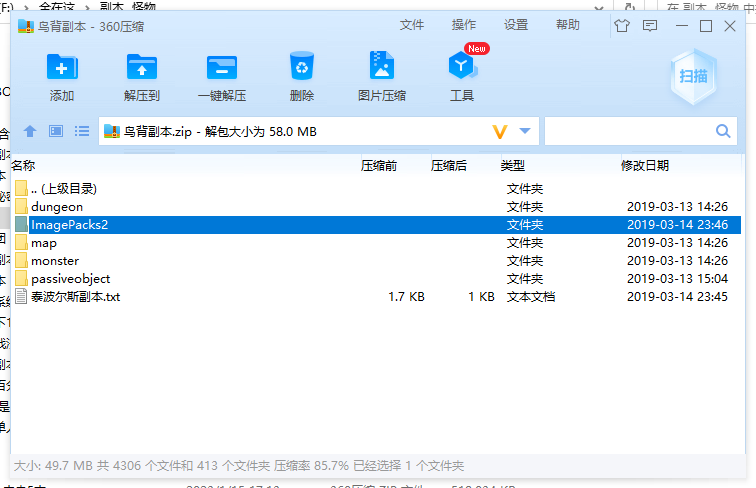Select the dungeon folder

56,207
